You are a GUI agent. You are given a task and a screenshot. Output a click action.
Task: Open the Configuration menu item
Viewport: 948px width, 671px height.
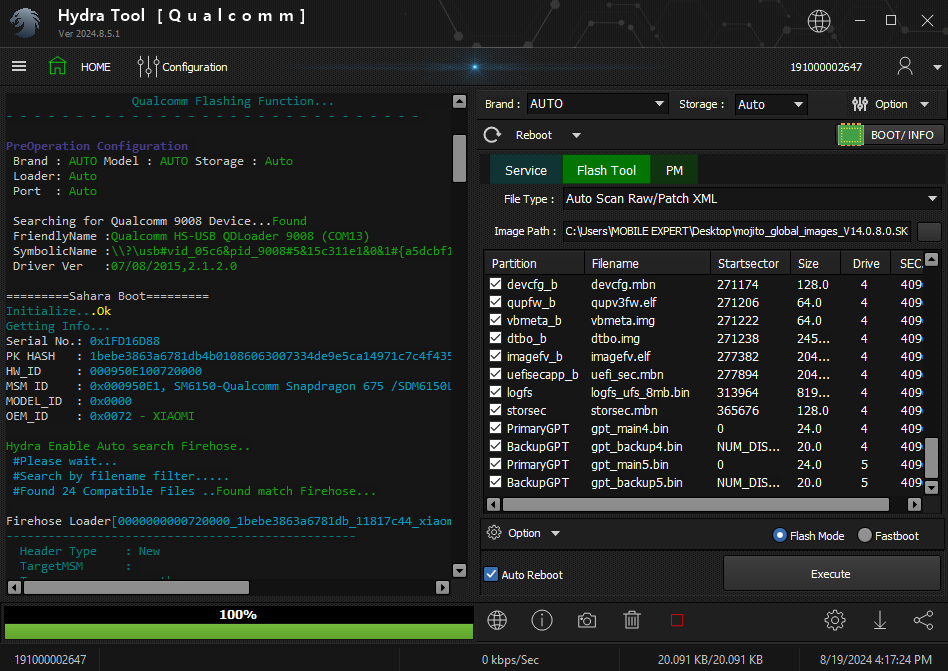[x=195, y=67]
